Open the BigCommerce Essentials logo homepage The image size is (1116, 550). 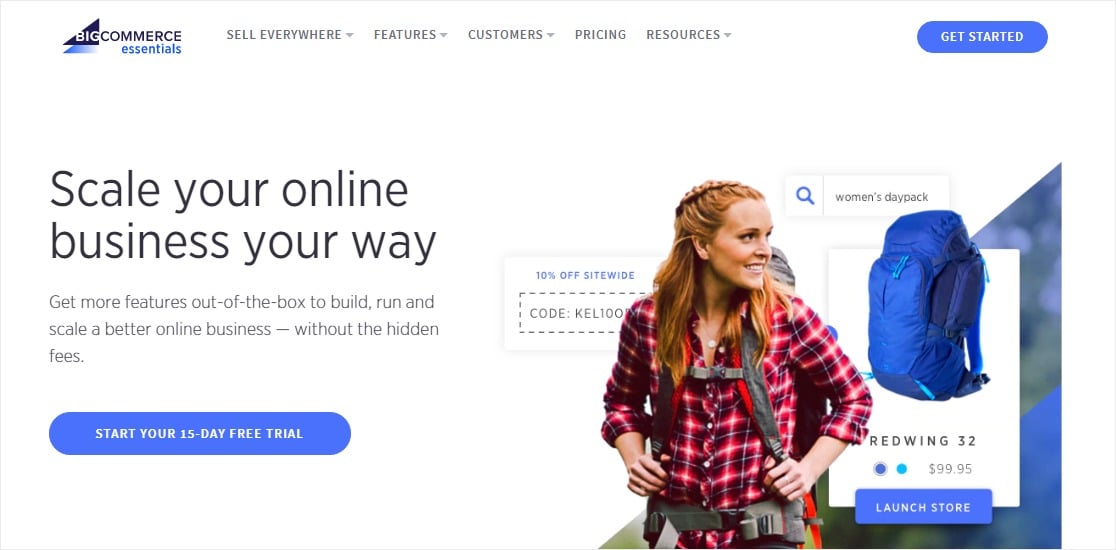click(122, 36)
